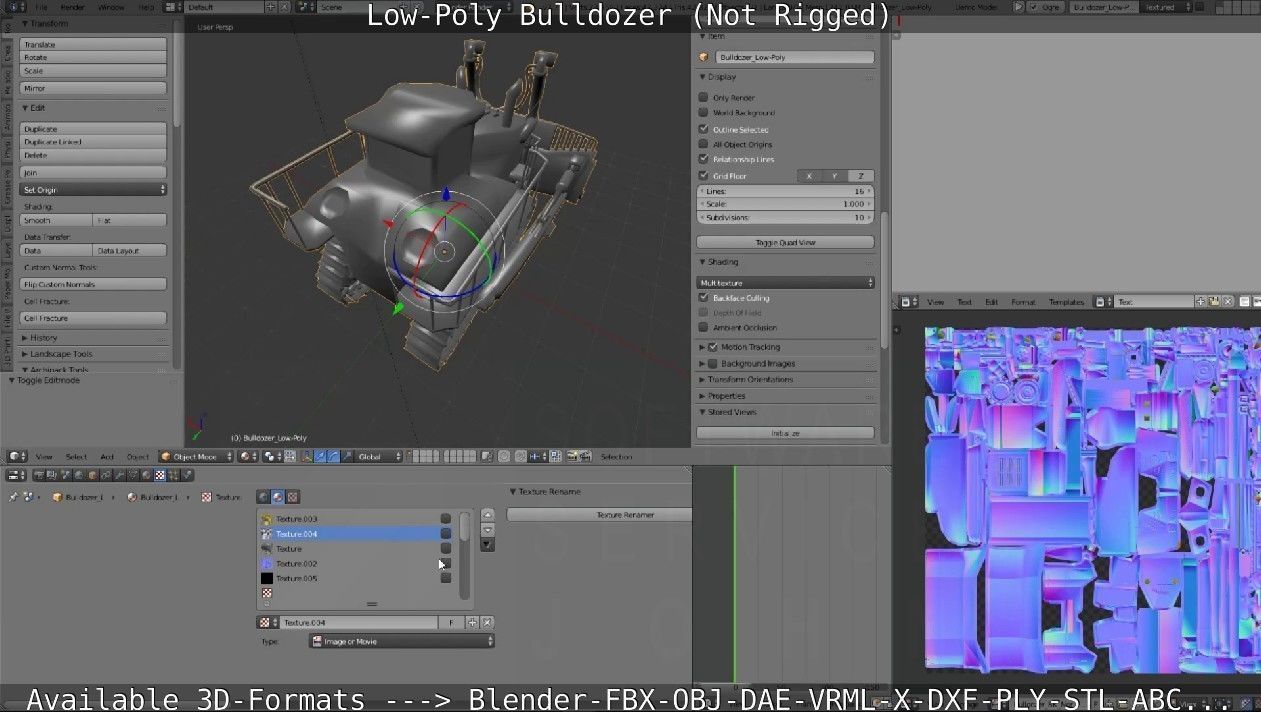Enable All Object Origins checkbox
This screenshot has width=1261, height=712.
coord(703,144)
